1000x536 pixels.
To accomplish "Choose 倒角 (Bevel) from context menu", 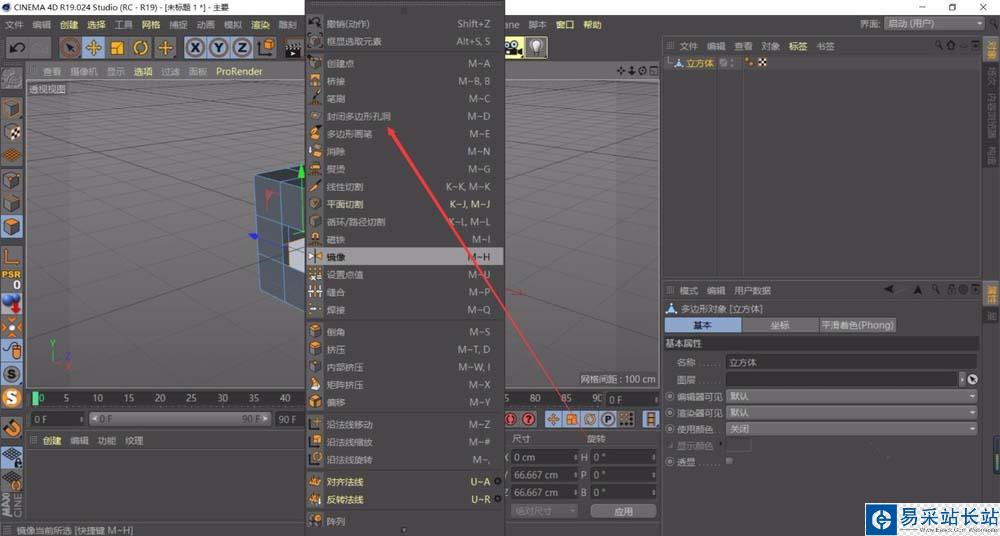I will (405, 332).
